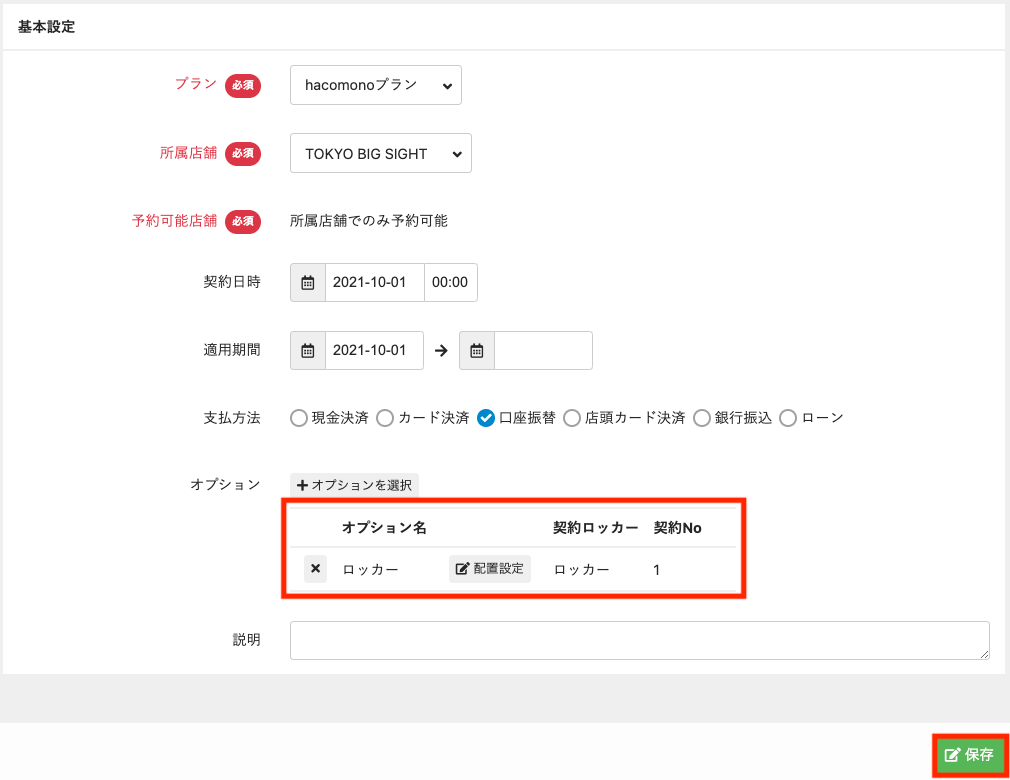Open the プラン dropdown showing hacomonoプラン
This screenshot has width=1010, height=780.
(x=376, y=86)
